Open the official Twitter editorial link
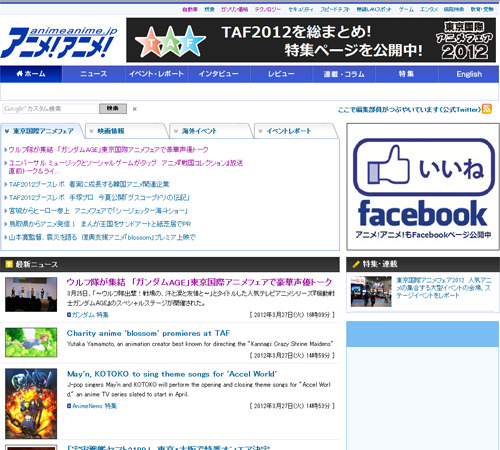500x450 pixels. 409,110
